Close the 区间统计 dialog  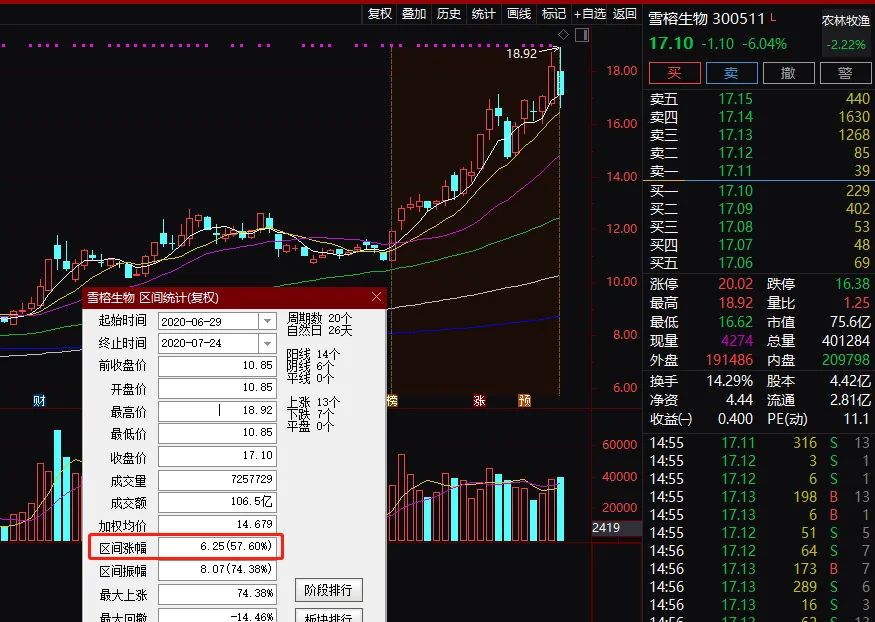[x=376, y=297]
